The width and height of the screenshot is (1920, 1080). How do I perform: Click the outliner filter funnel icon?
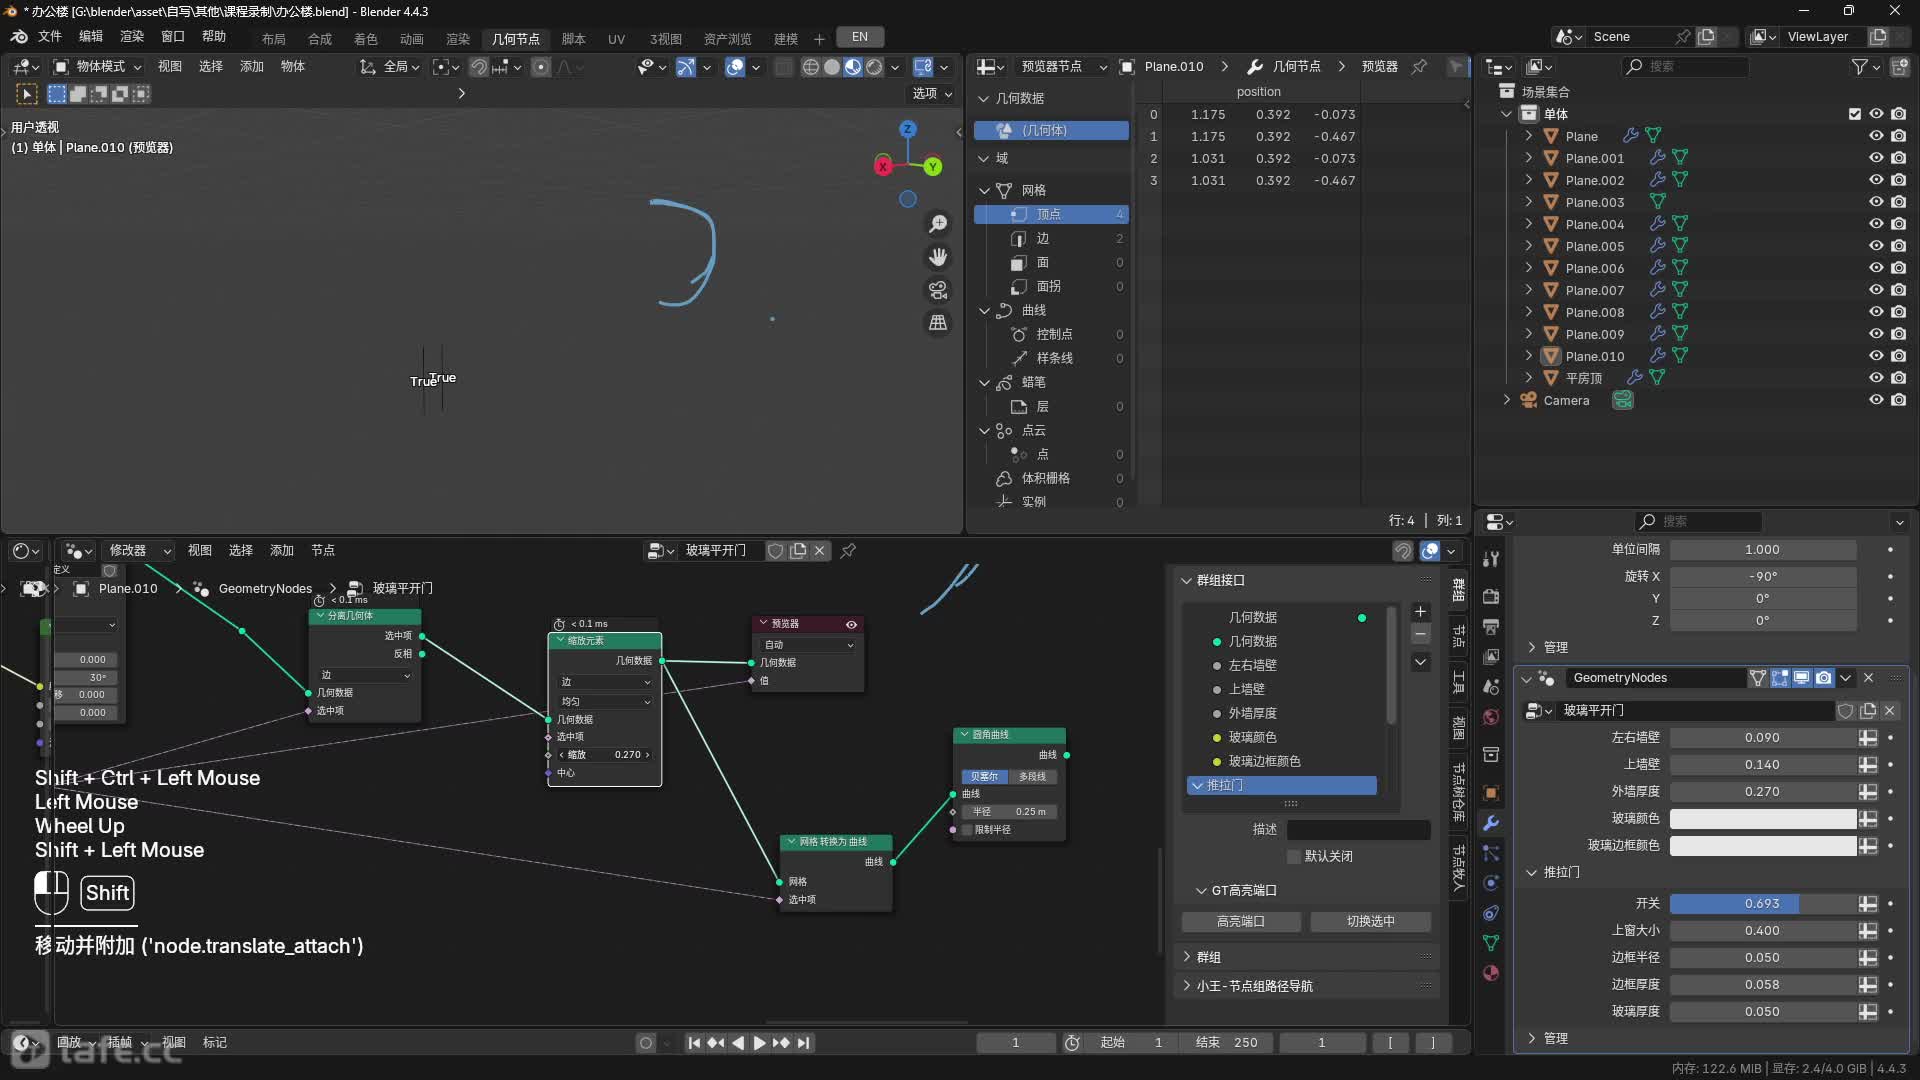[x=1859, y=67]
